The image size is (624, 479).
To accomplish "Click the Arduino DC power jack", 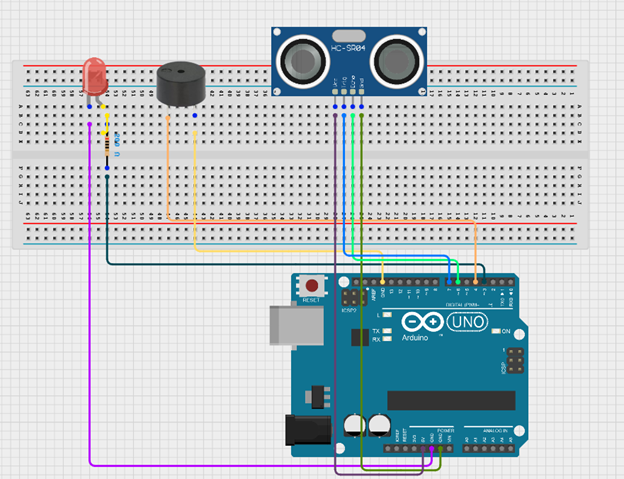I will coord(308,430).
